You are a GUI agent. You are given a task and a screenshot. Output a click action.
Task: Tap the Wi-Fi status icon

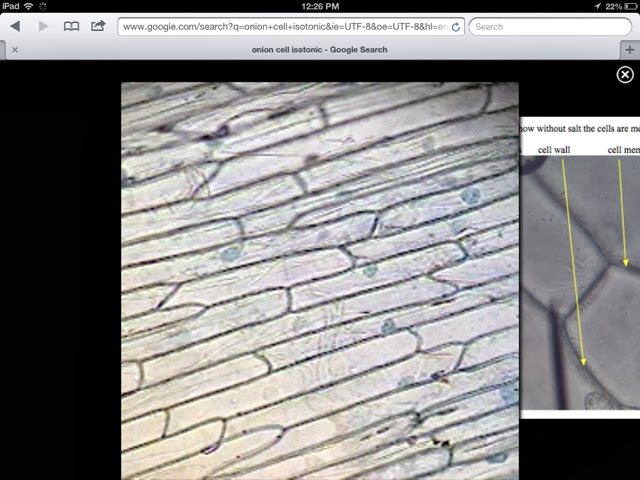28,6
